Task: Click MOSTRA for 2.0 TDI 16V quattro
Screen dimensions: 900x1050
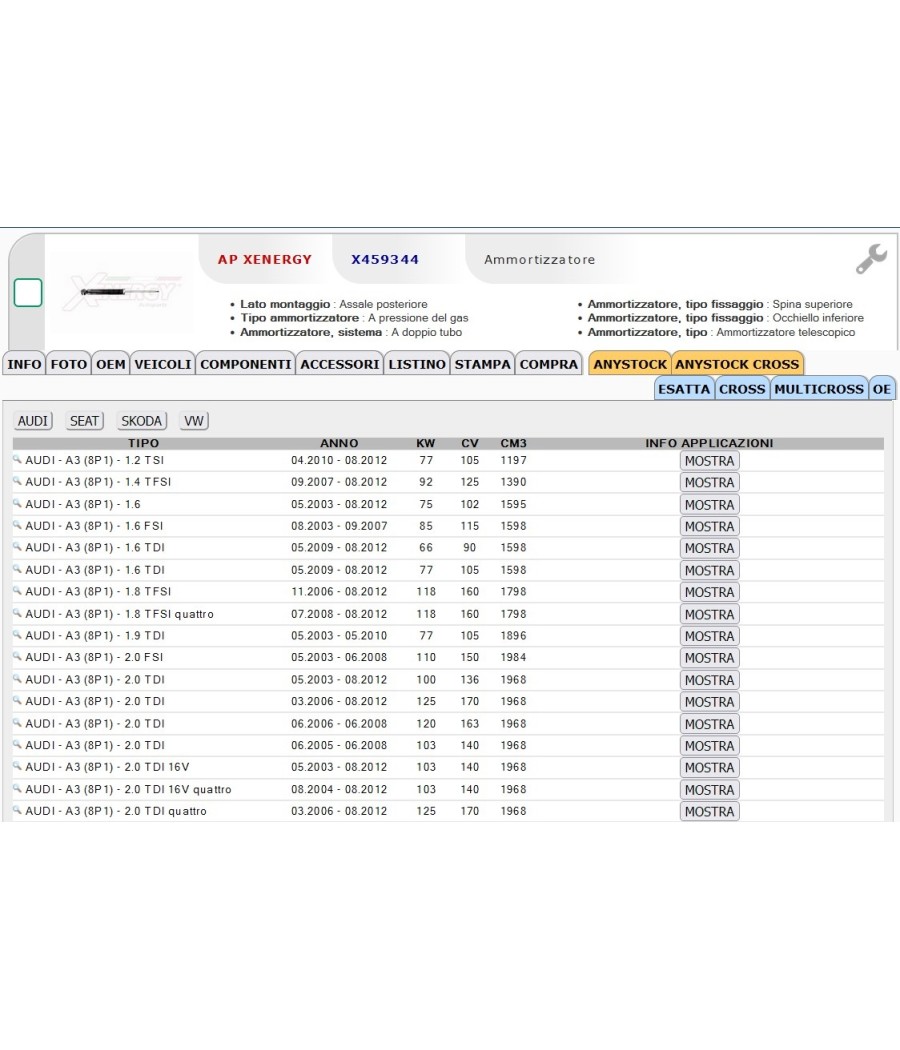Action: (x=709, y=790)
